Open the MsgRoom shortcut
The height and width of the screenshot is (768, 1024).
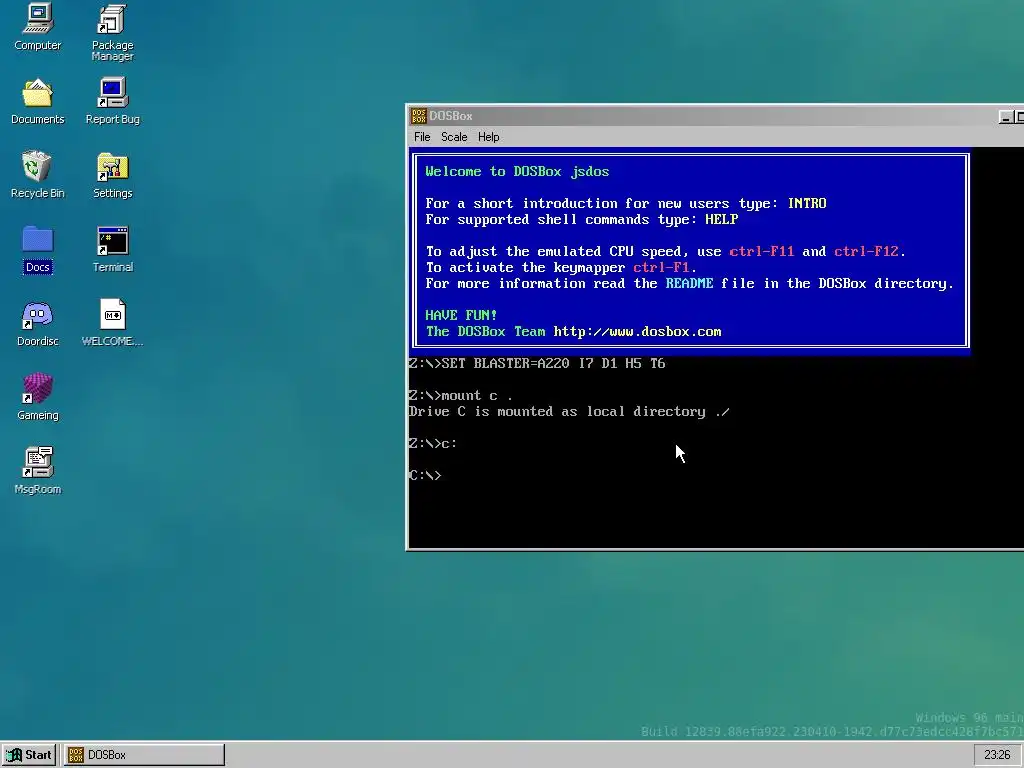pyautogui.click(x=37, y=471)
